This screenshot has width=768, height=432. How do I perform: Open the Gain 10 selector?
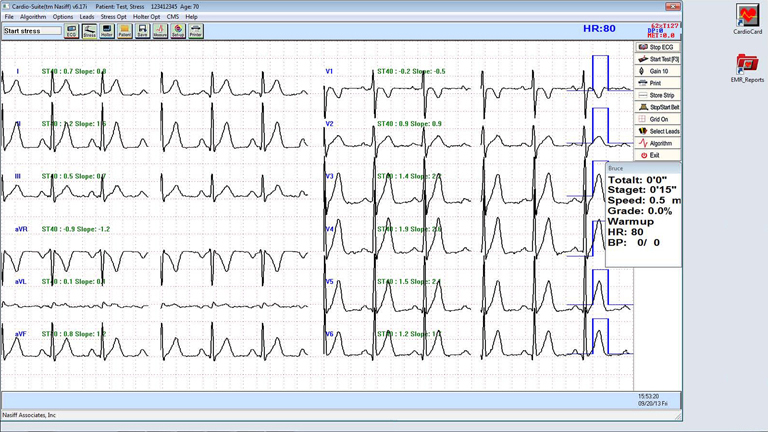[658, 71]
